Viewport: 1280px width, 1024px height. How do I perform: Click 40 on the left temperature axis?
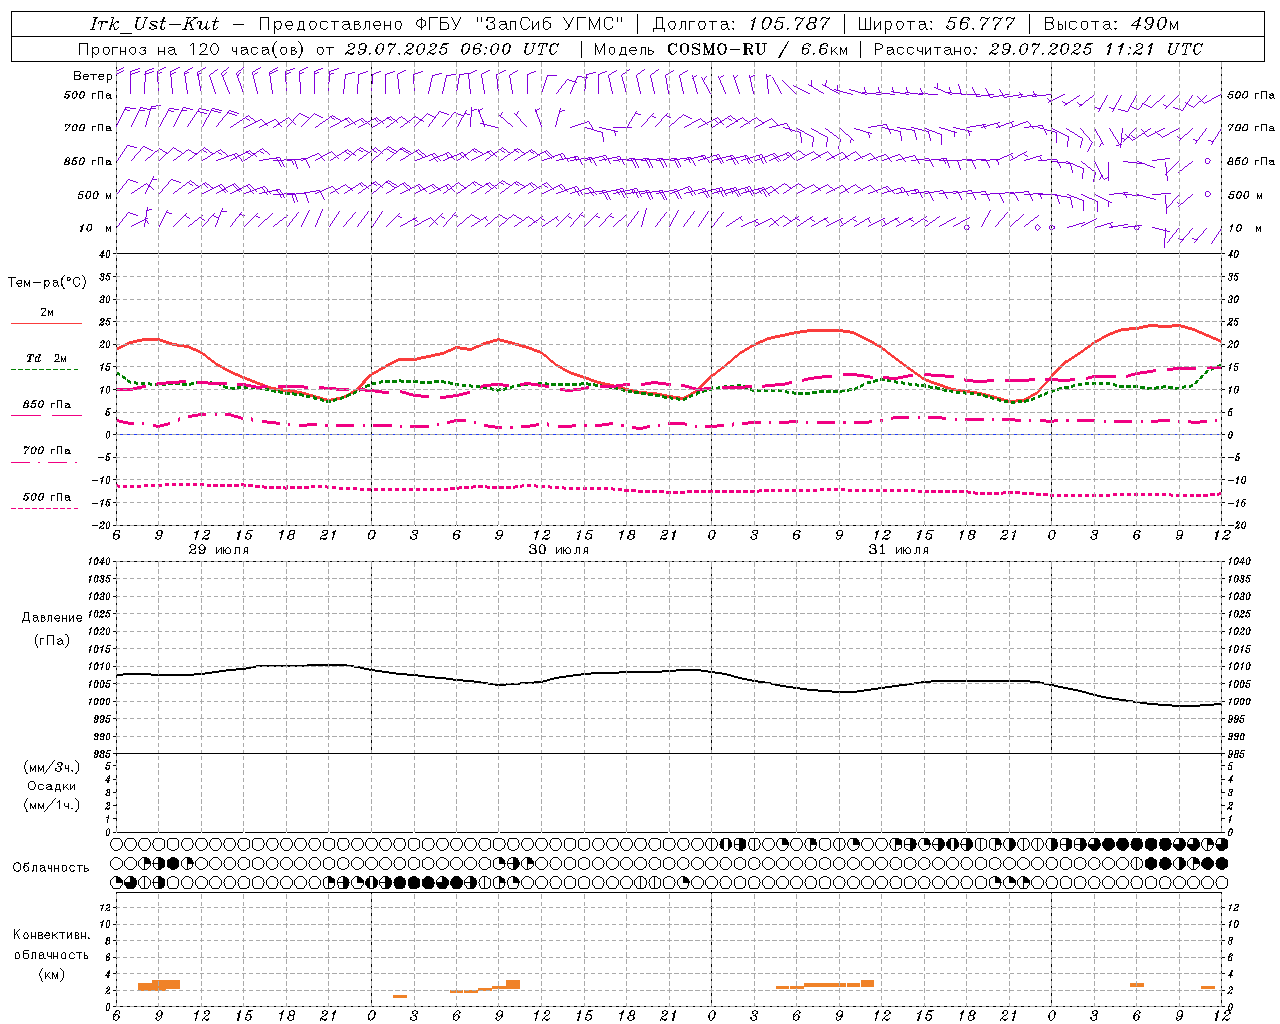point(106,254)
